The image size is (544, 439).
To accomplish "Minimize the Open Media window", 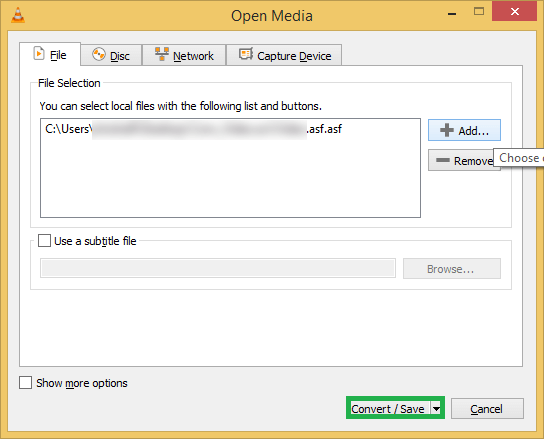I will pos(452,14).
